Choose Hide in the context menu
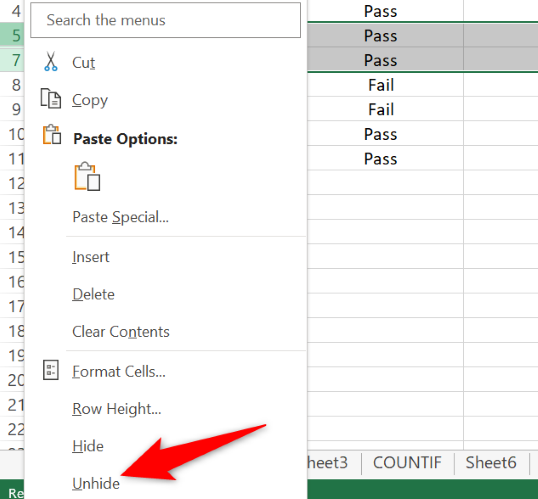The image size is (538, 499). [88, 446]
